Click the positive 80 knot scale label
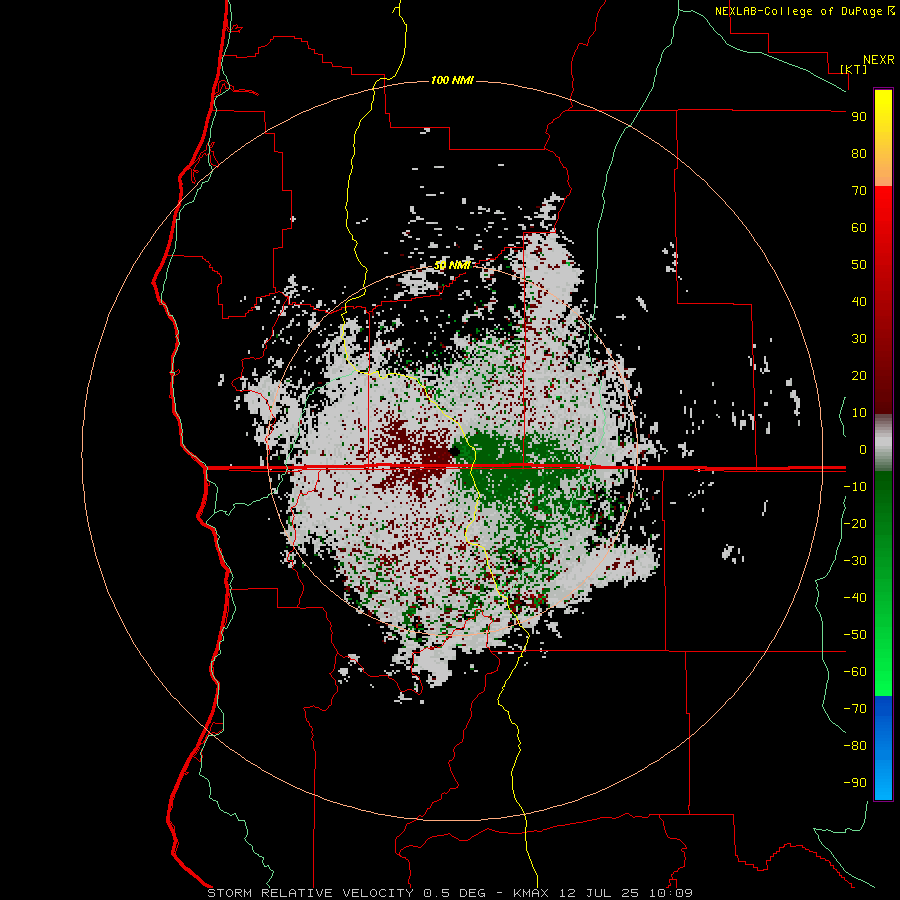Viewport: 900px width, 900px height. (x=859, y=154)
